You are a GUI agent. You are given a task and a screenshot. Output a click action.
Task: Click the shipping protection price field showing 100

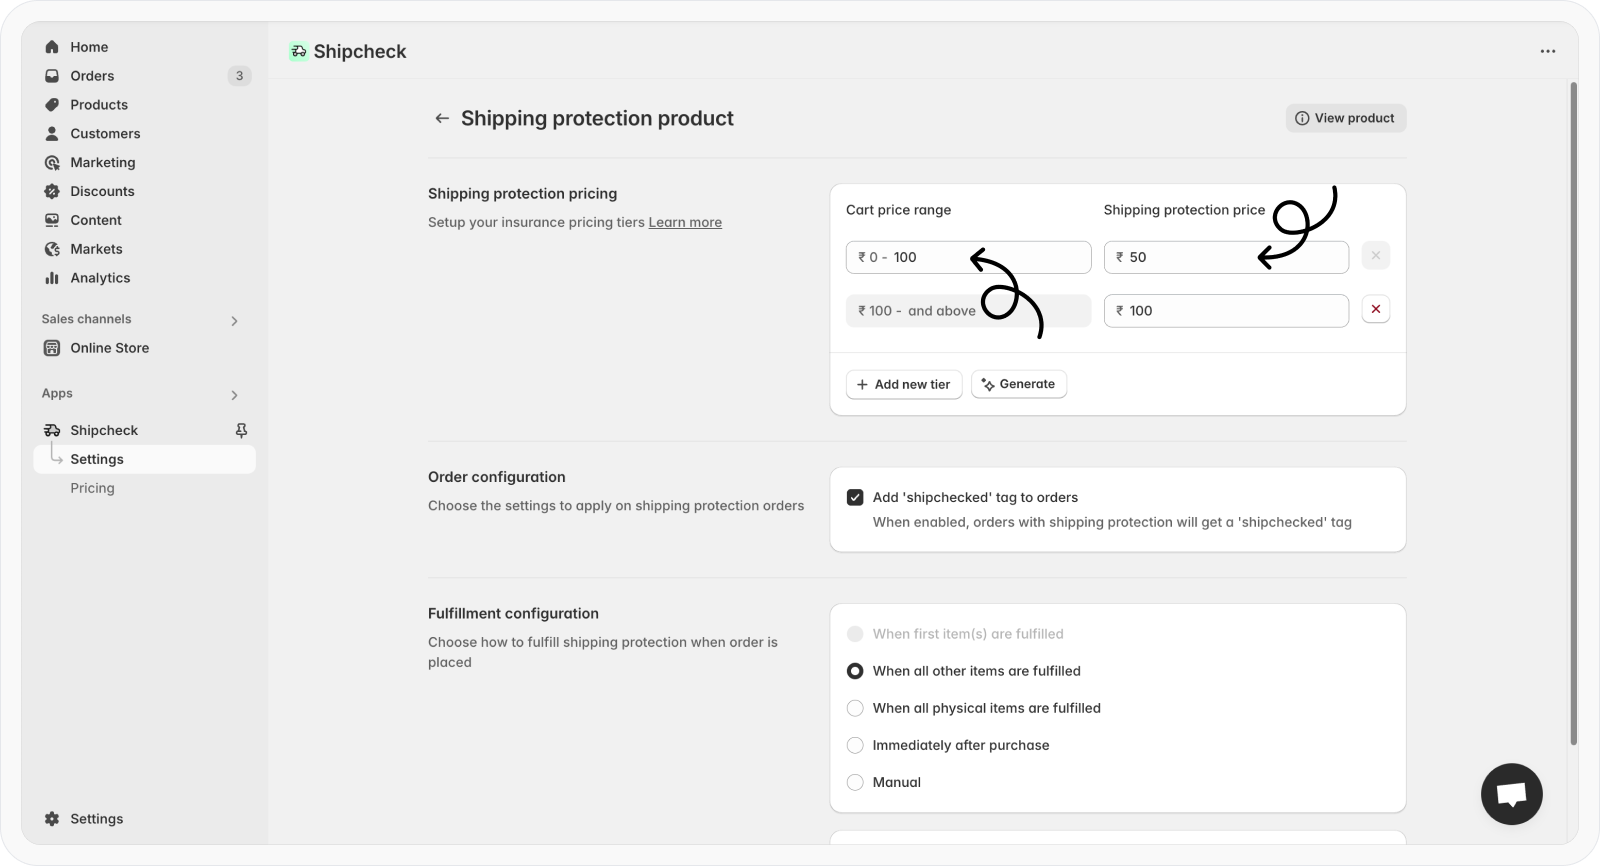[x=1226, y=311]
